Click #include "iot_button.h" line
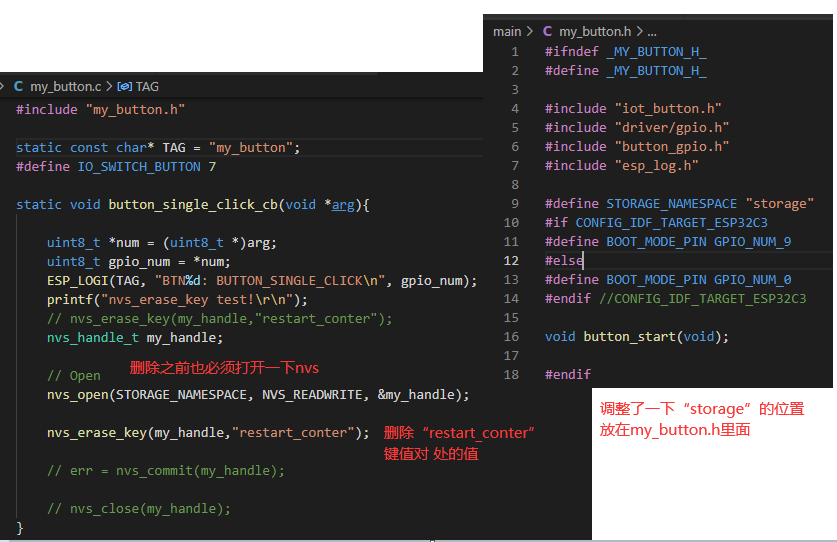Image resolution: width=837 pixels, height=542 pixels. [633, 108]
